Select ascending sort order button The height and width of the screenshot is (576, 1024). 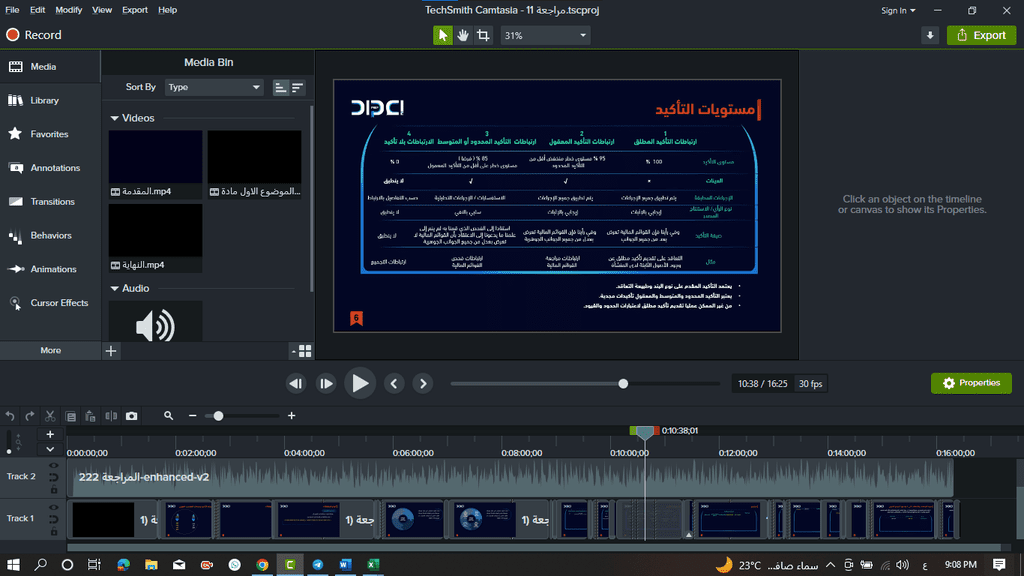(x=280, y=88)
